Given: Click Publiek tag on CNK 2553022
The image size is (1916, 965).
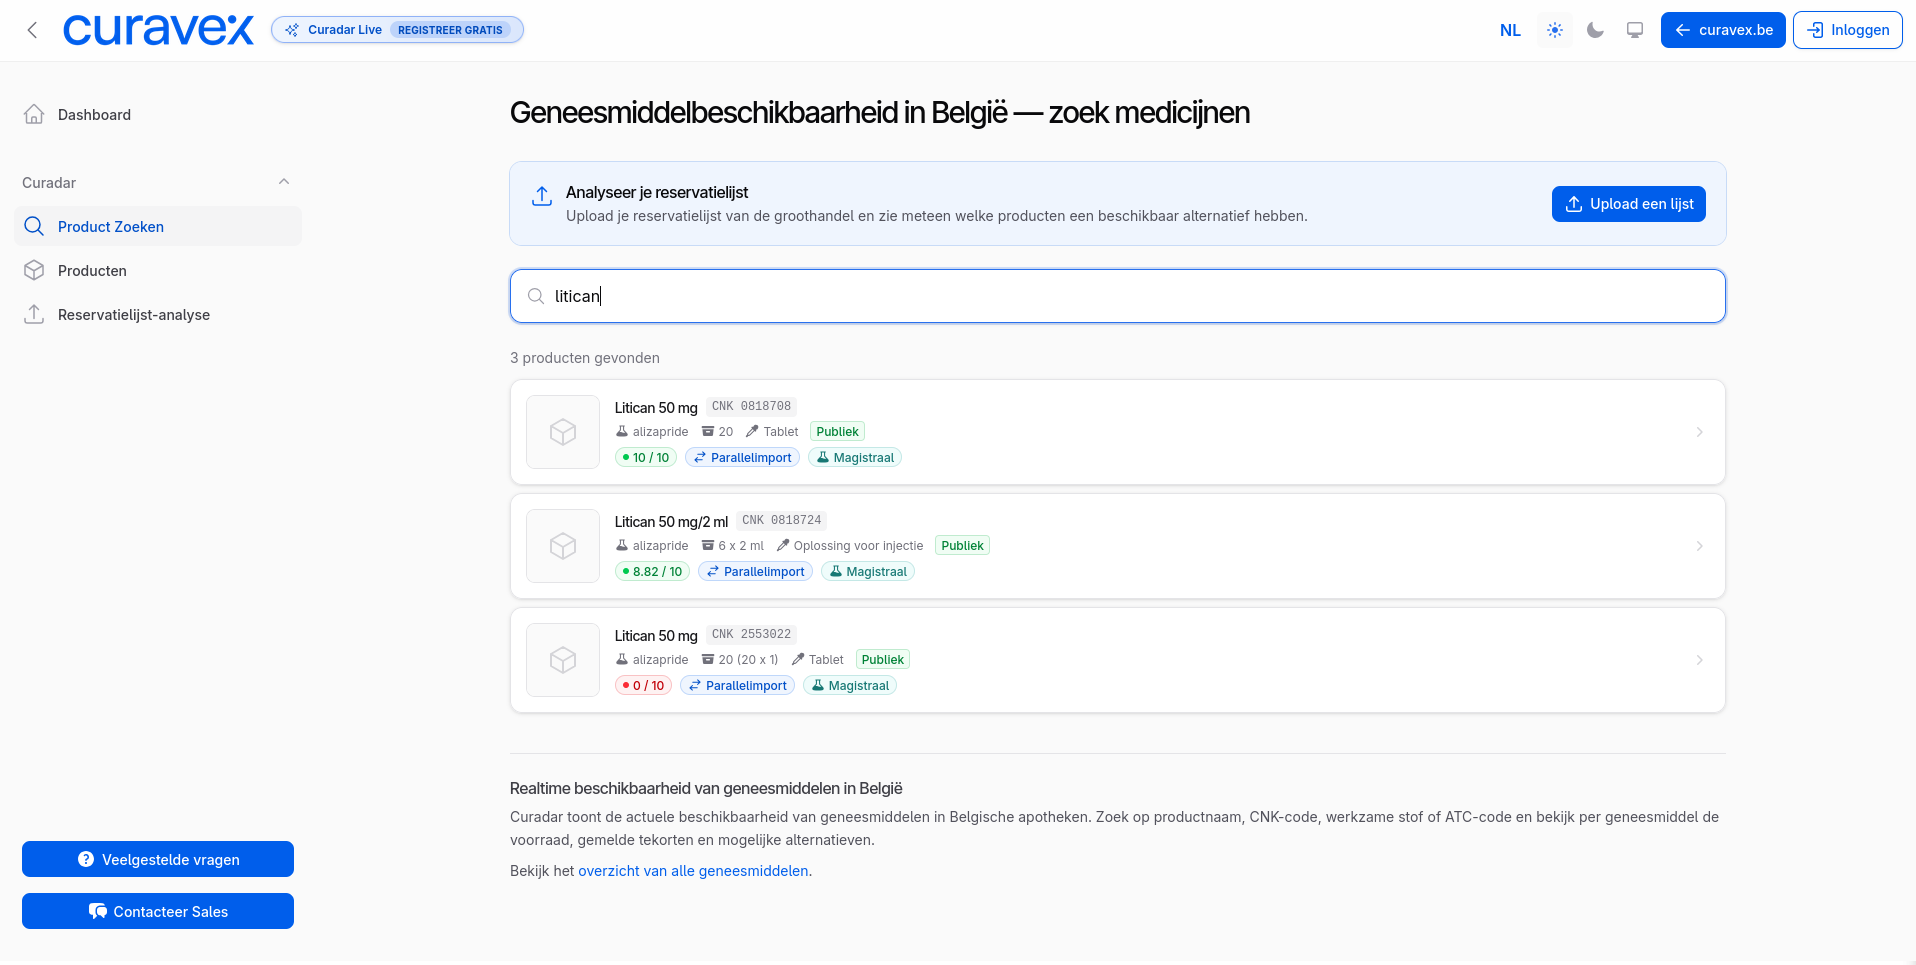Looking at the screenshot, I should [x=883, y=660].
